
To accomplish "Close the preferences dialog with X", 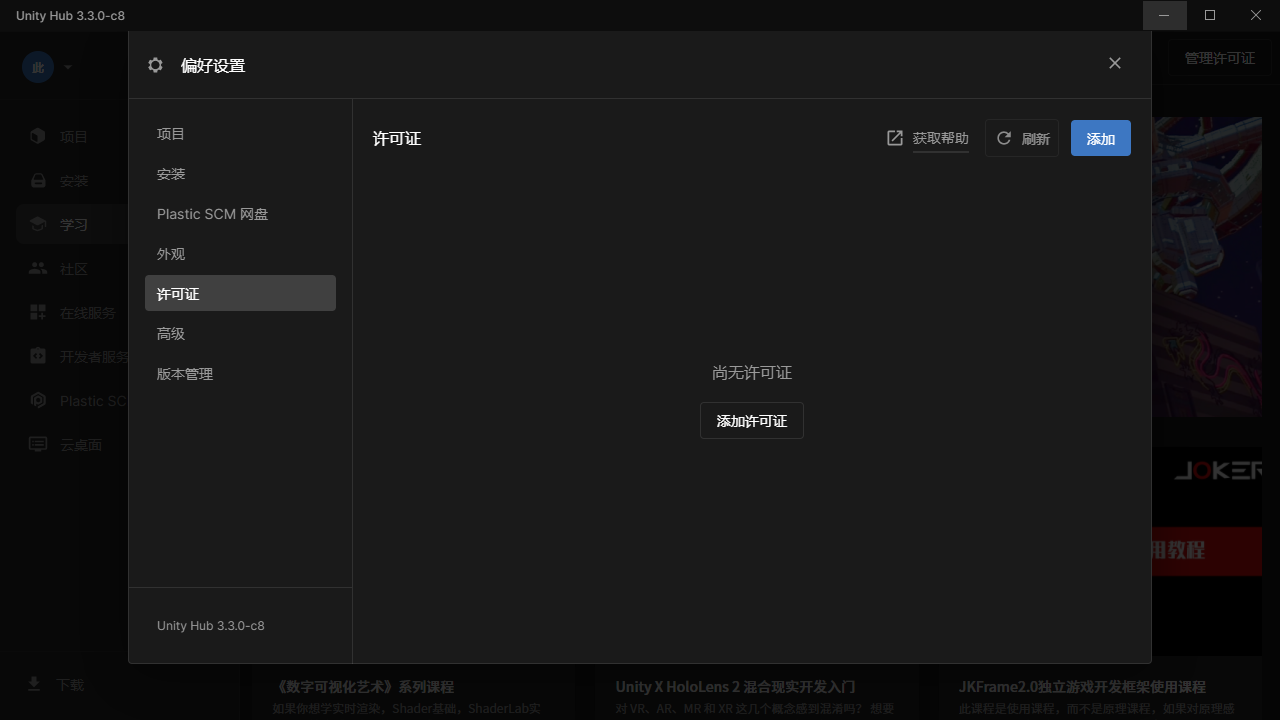I will 1115,63.
